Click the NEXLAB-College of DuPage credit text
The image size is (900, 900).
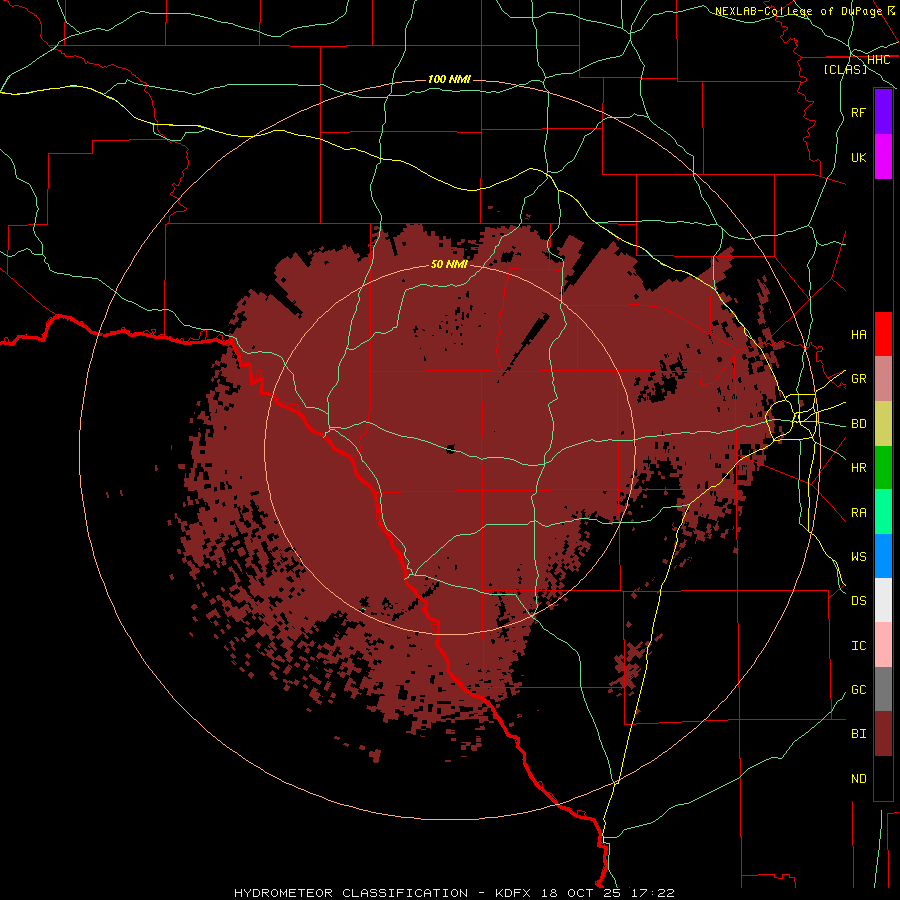[x=798, y=11]
